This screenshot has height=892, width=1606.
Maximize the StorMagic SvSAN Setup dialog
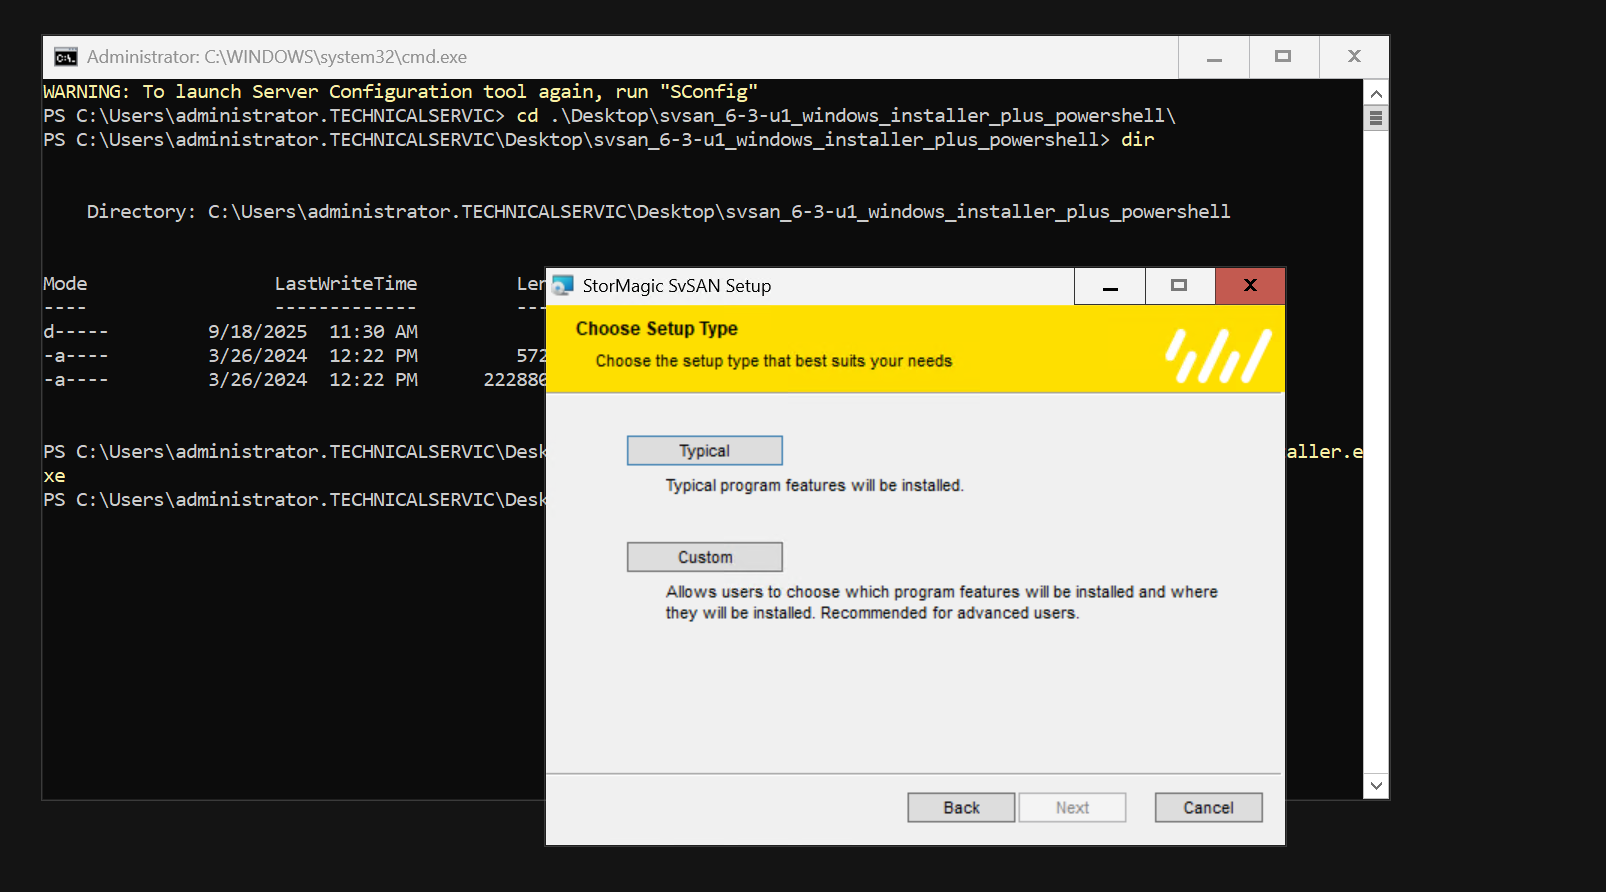(1180, 286)
